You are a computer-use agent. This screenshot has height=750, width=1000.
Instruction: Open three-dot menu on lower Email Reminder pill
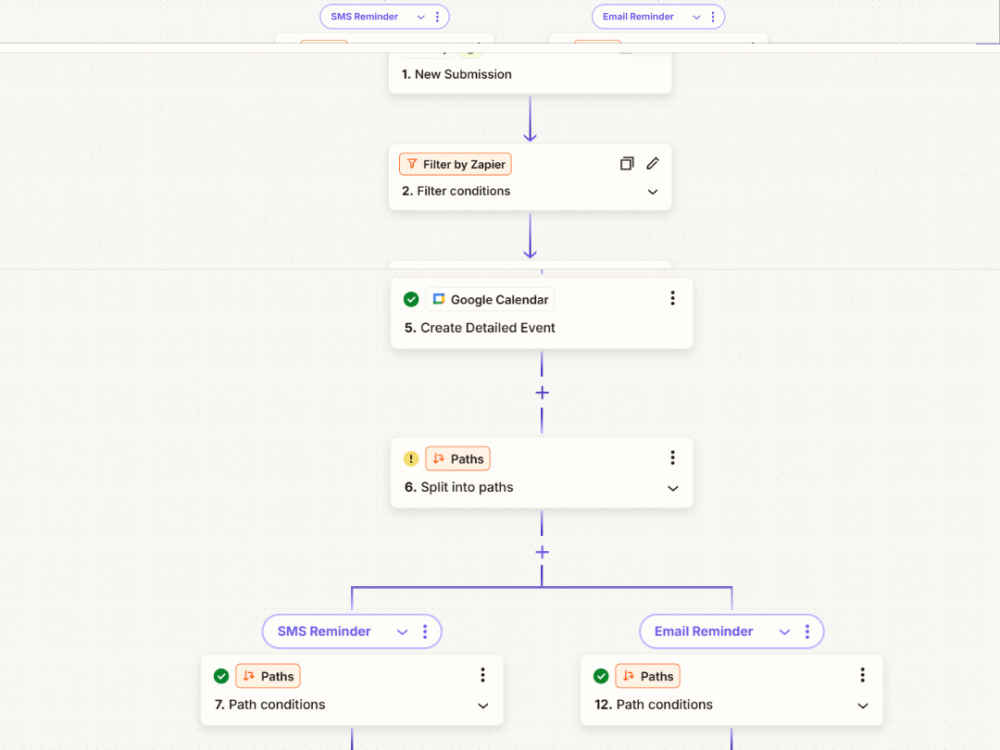[807, 631]
